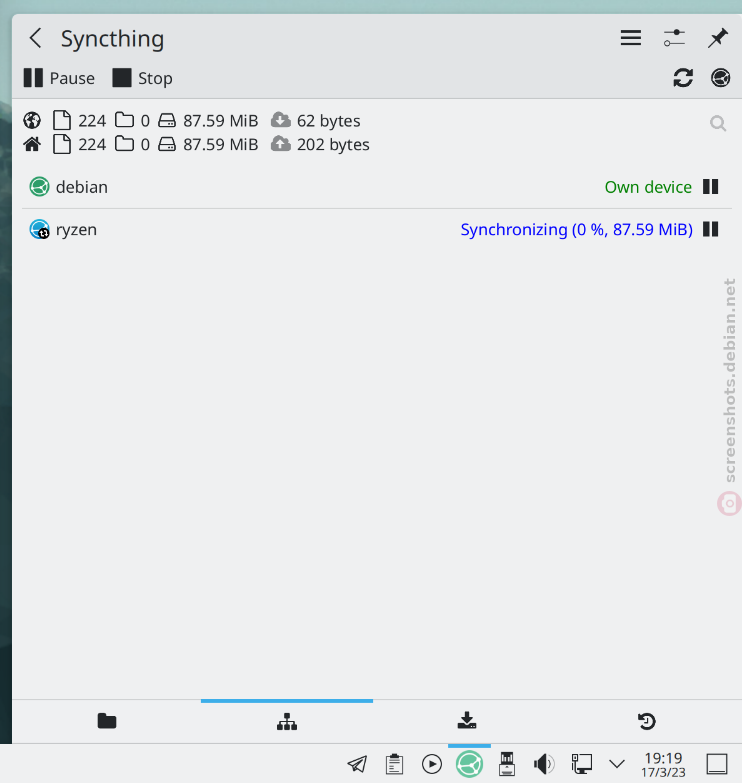Click the Own device status text
The image size is (742, 783).
click(648, 187)
